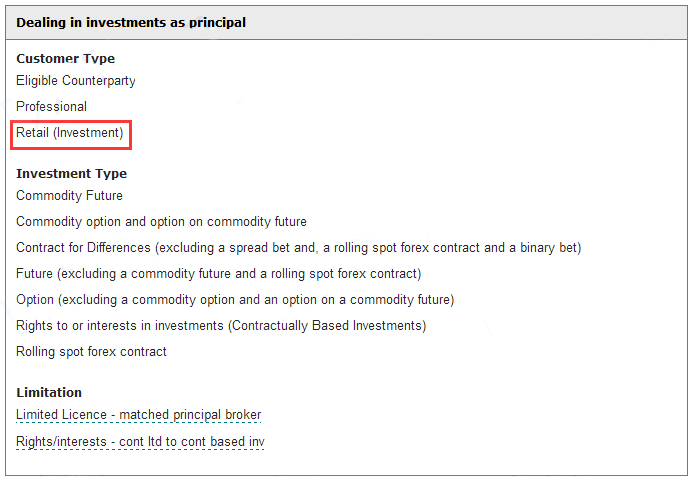This screenshot has height=477, width=692.
Task: Click 'Contractually Based Investments' parenthetical text
Action: pyautogui.click(x=327, y=326)
